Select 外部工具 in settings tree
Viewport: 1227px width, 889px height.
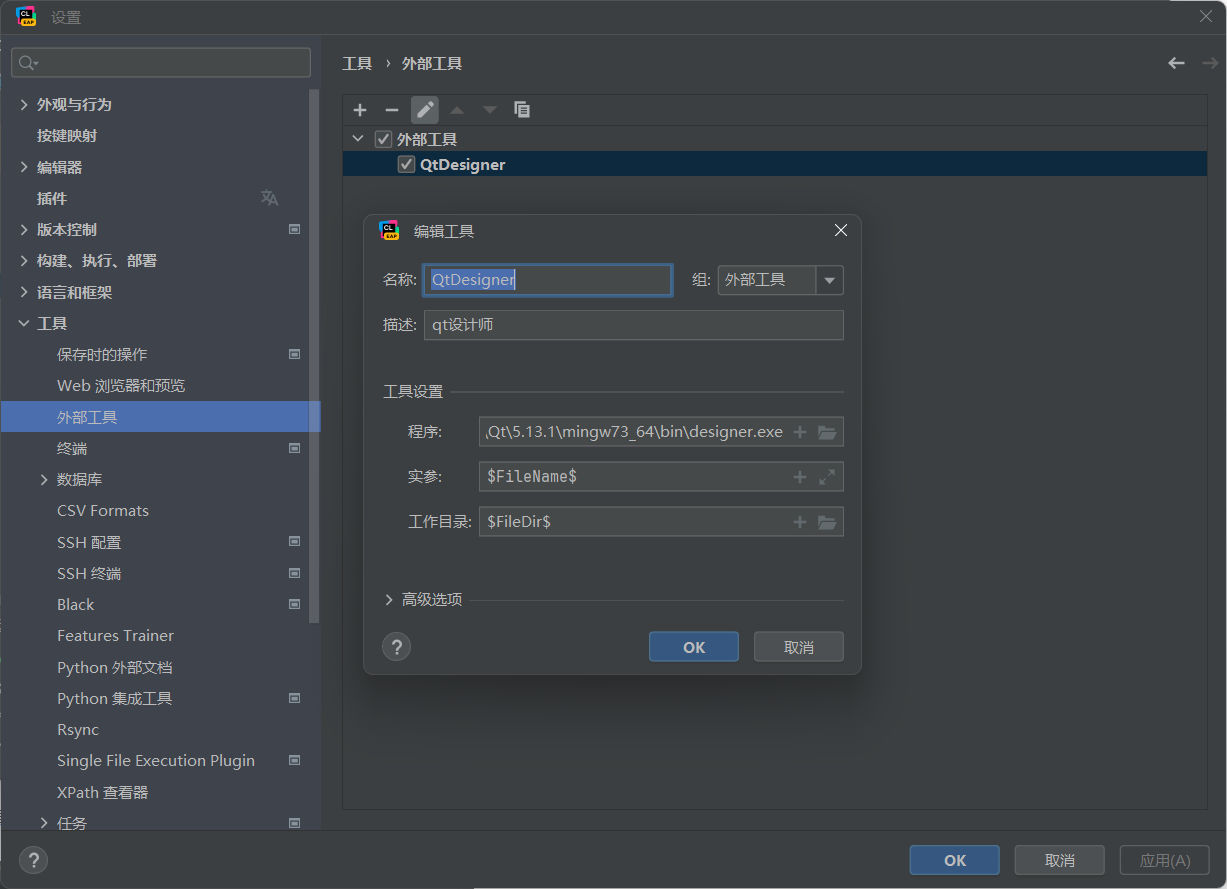[160, 417]
